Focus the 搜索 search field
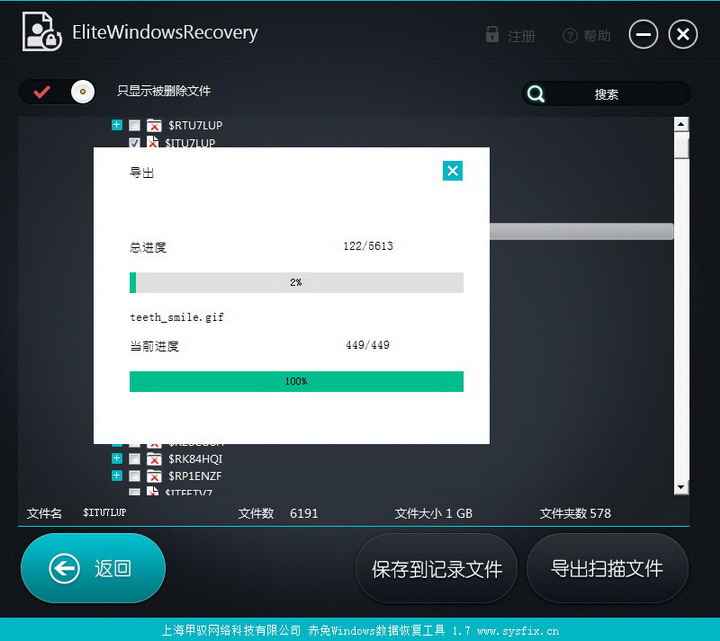The image size is (720, 641). (x=606, y=94)
